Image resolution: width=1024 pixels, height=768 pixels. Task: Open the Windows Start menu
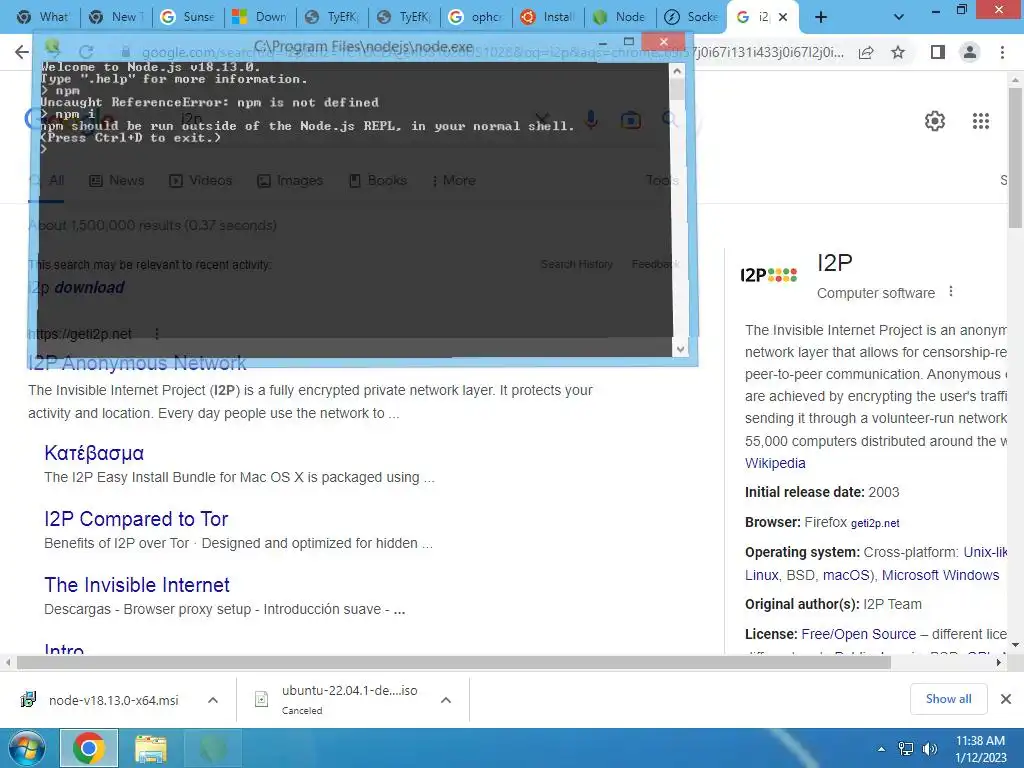[27, 748]
